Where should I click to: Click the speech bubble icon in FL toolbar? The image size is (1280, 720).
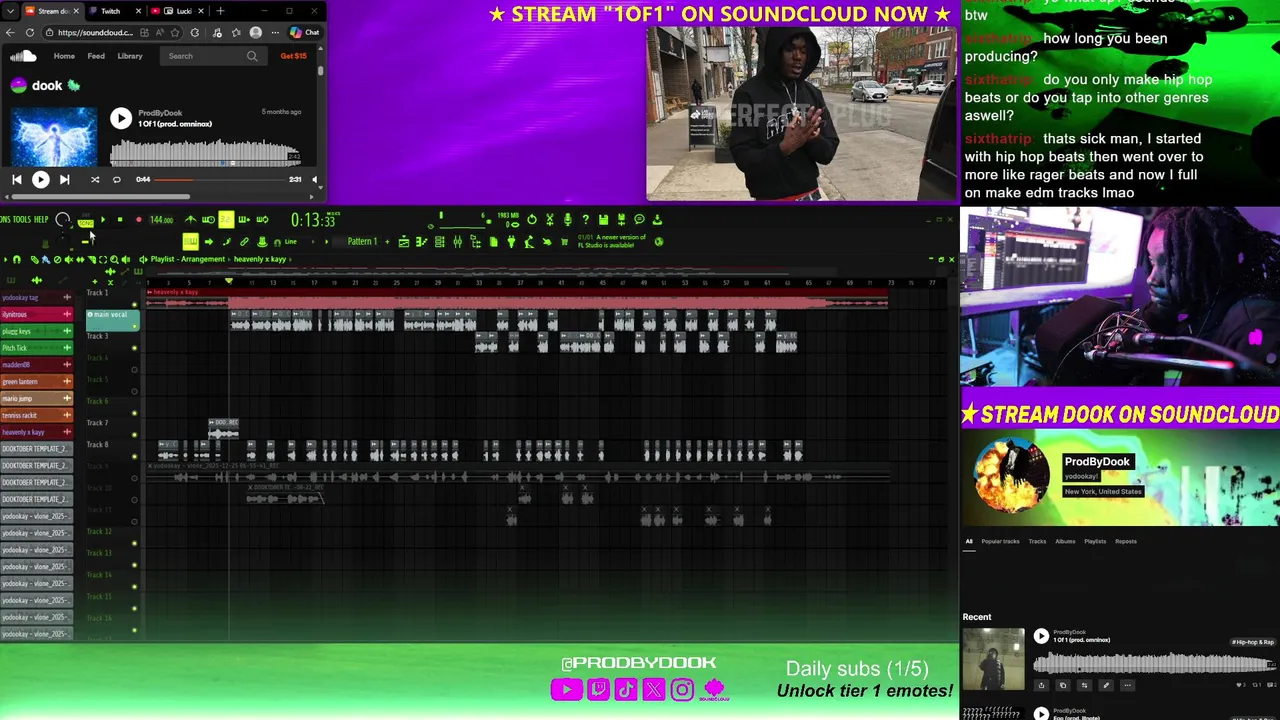click(640, 220)
